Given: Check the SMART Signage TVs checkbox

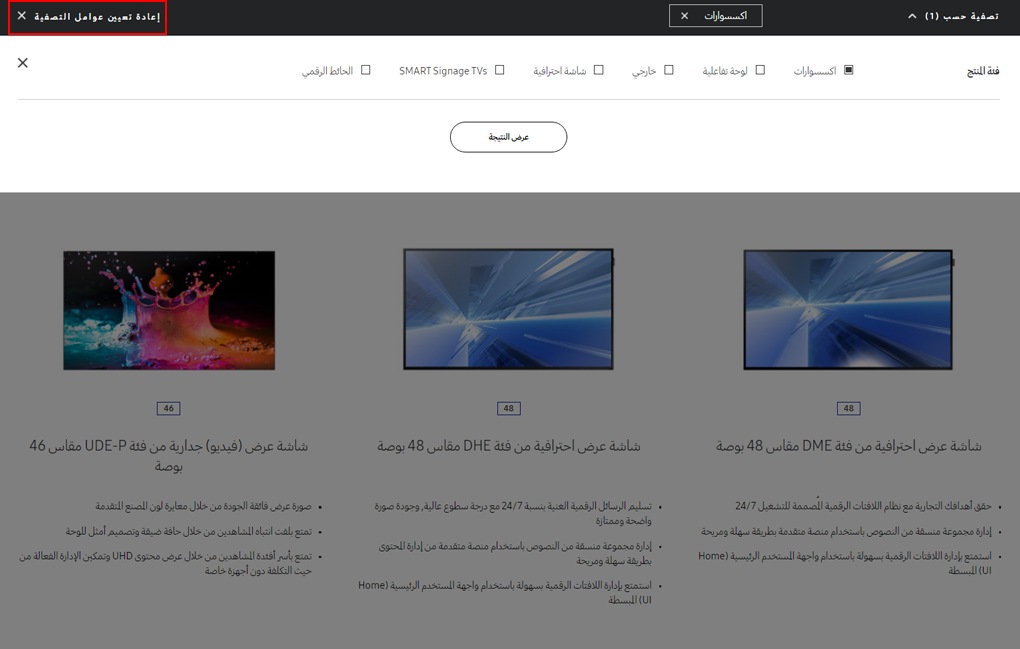Looking at the screenshot, I should (x=500, y=70).
